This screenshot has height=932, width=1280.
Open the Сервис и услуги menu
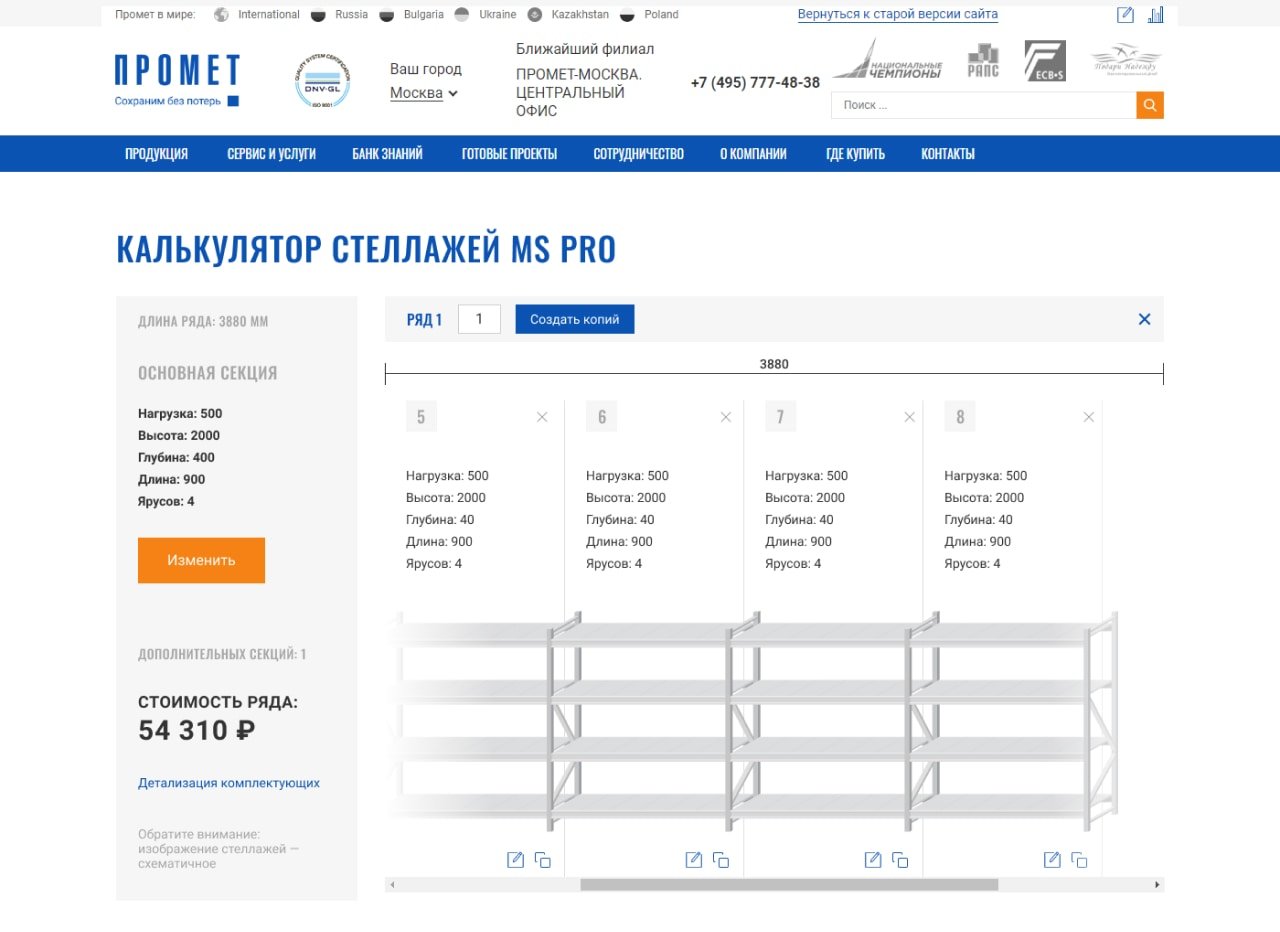point(271,154)
